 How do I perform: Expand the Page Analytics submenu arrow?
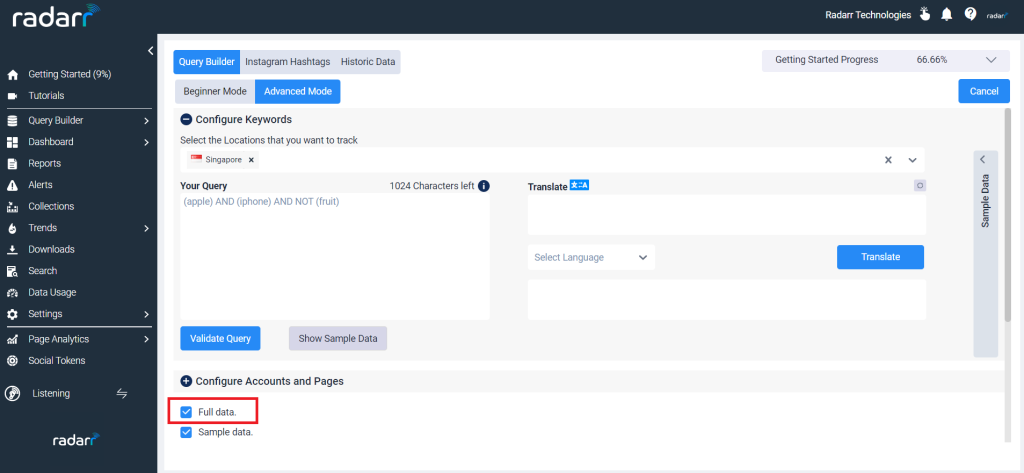pyautogui.click(x=146, y=340)
